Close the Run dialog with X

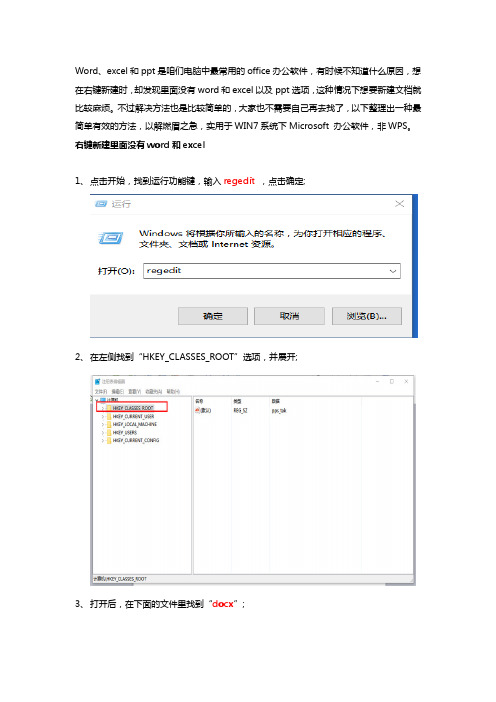click(399, 204)
